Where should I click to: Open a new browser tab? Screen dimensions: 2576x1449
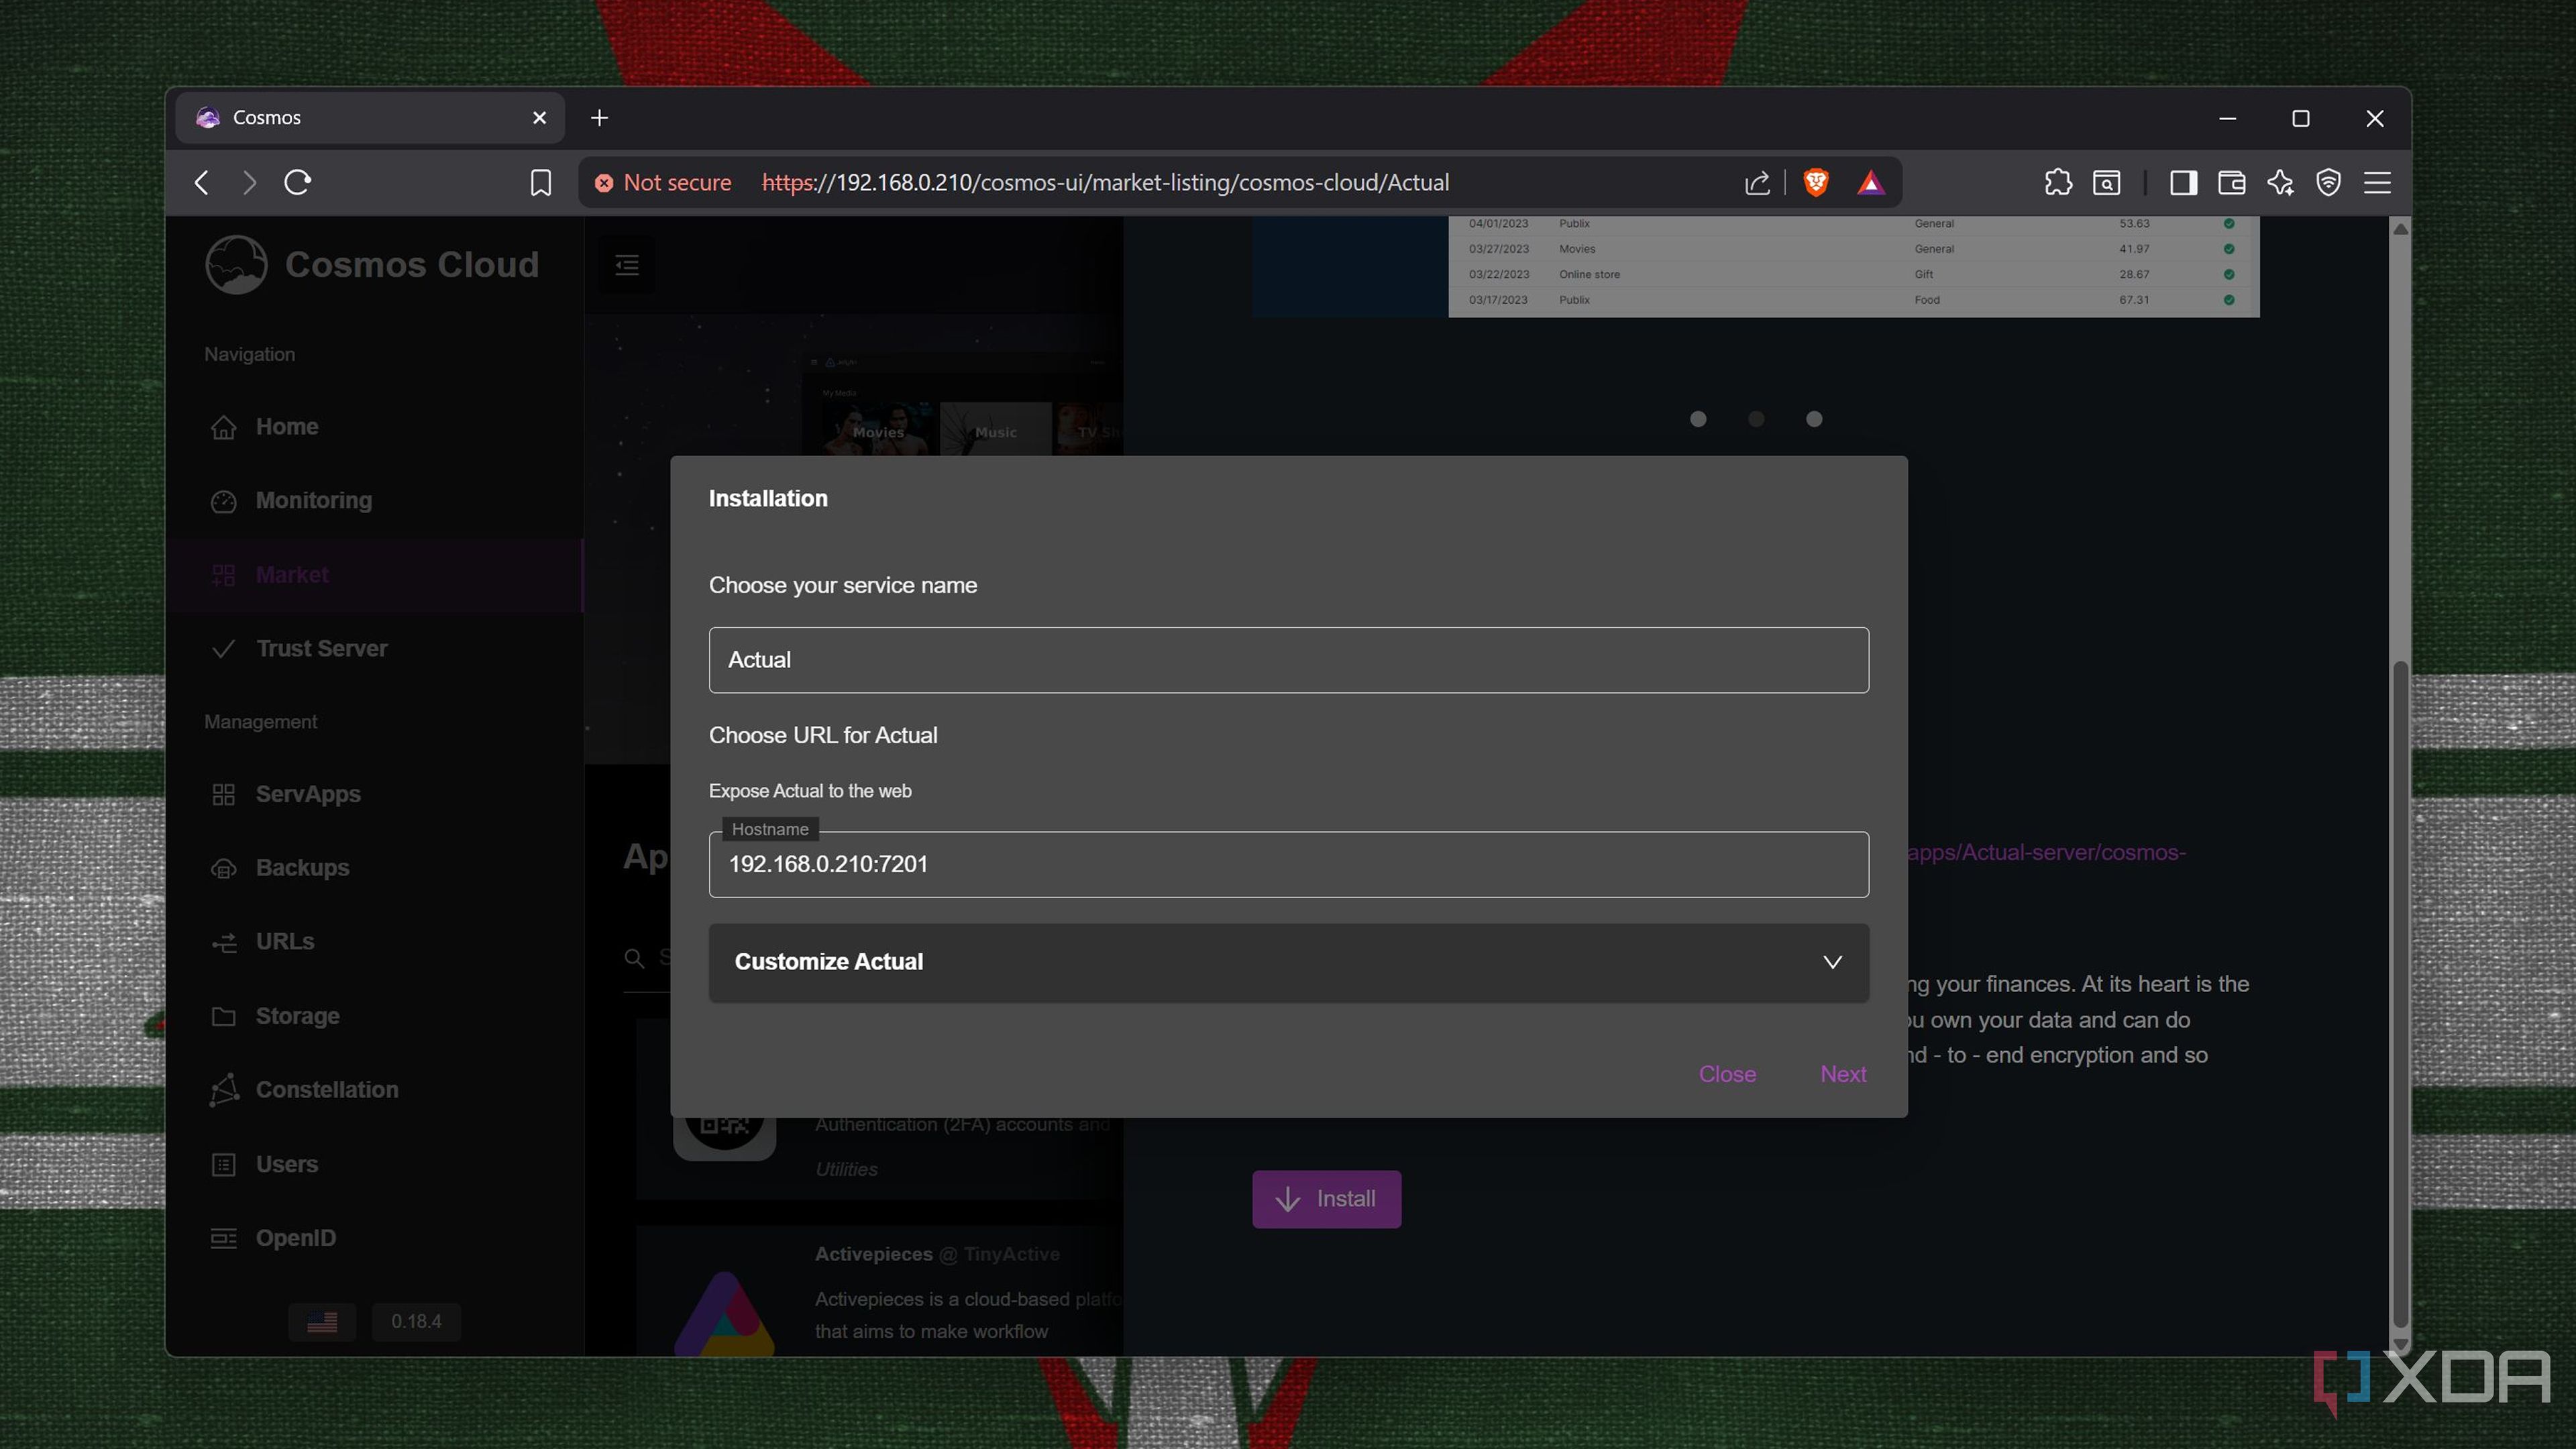coord(599,118)
